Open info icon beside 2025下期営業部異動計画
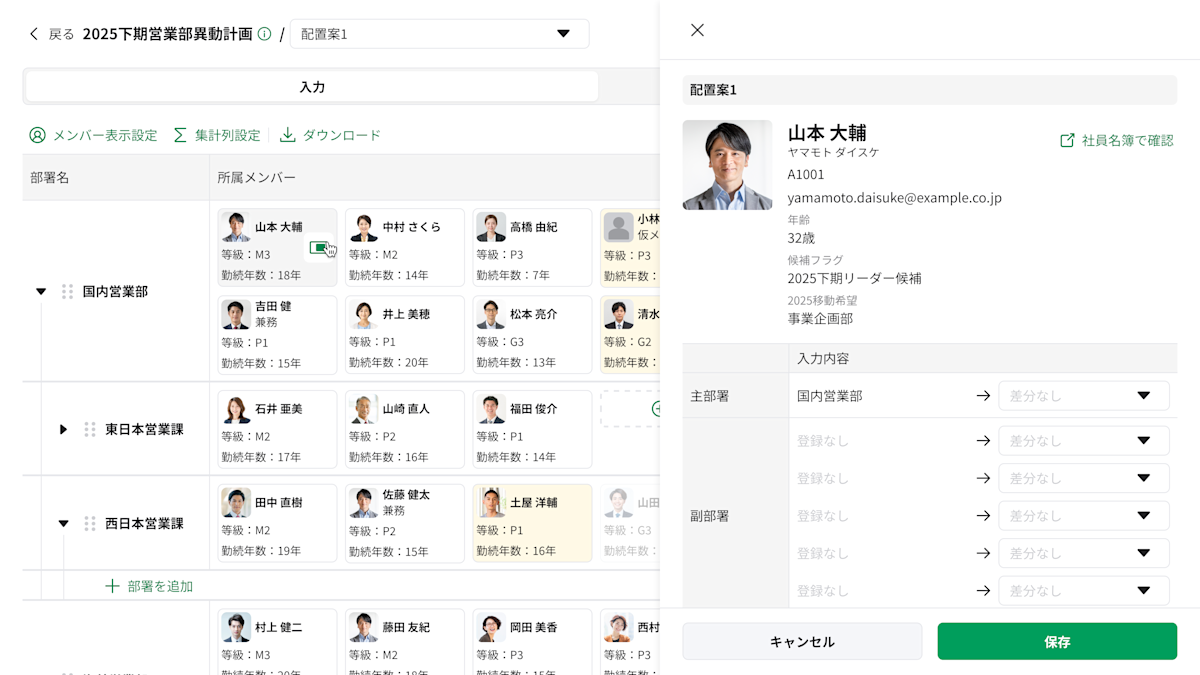This screenshot has height=675, width=1200. [x=264, y=34]
